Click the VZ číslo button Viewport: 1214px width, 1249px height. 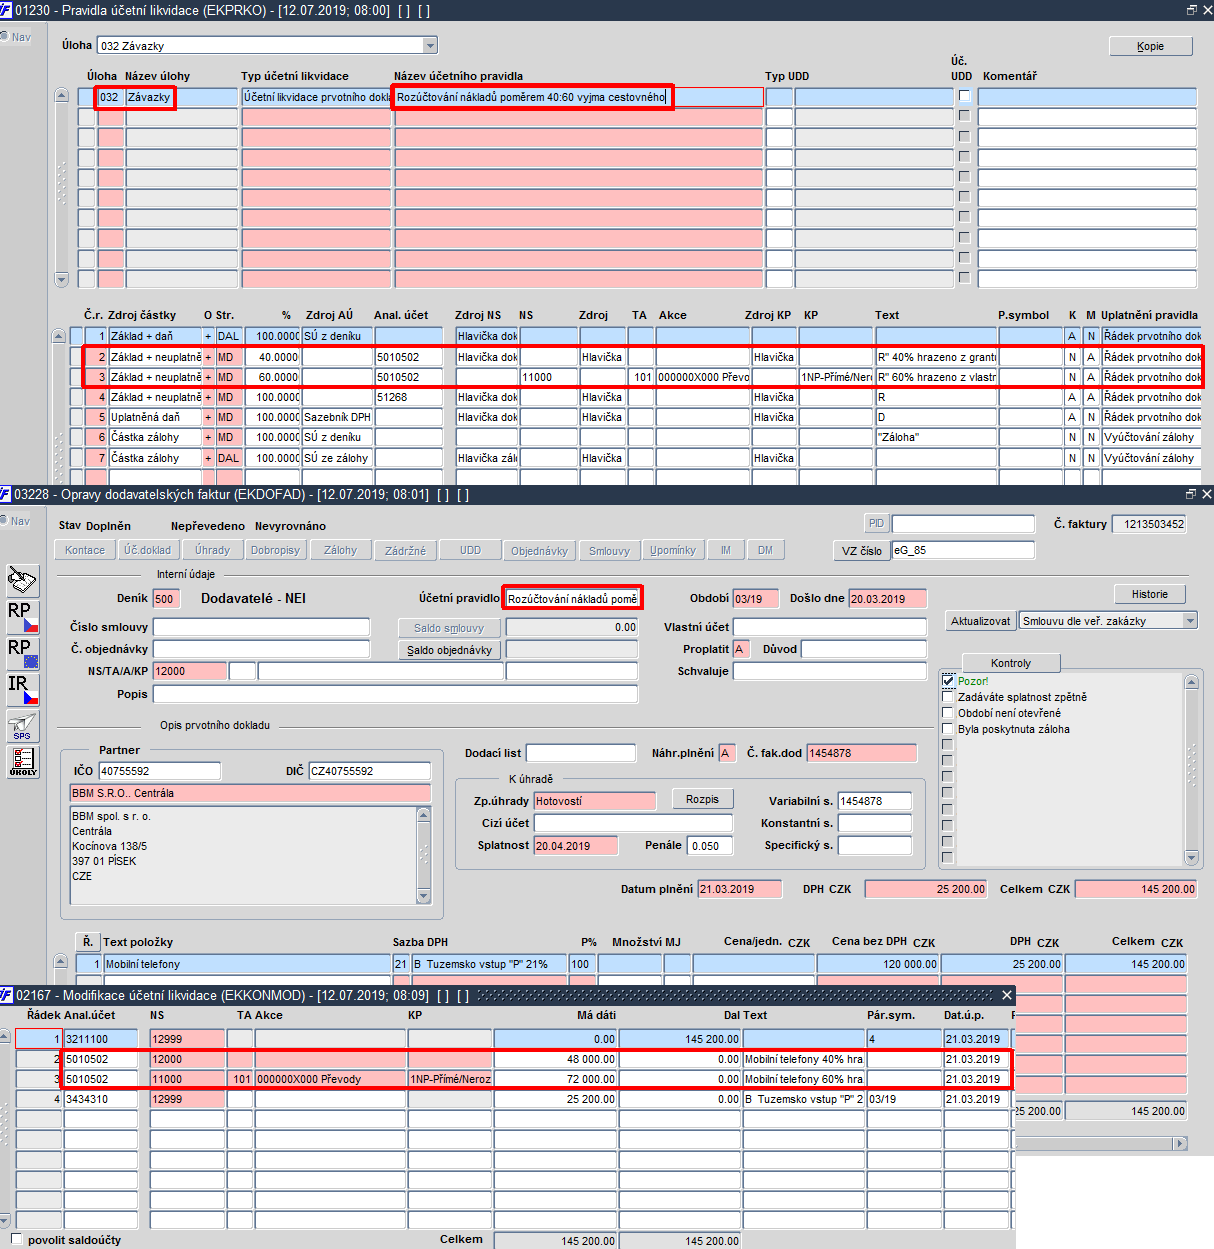pyautogui.click(x=861, y=550)
